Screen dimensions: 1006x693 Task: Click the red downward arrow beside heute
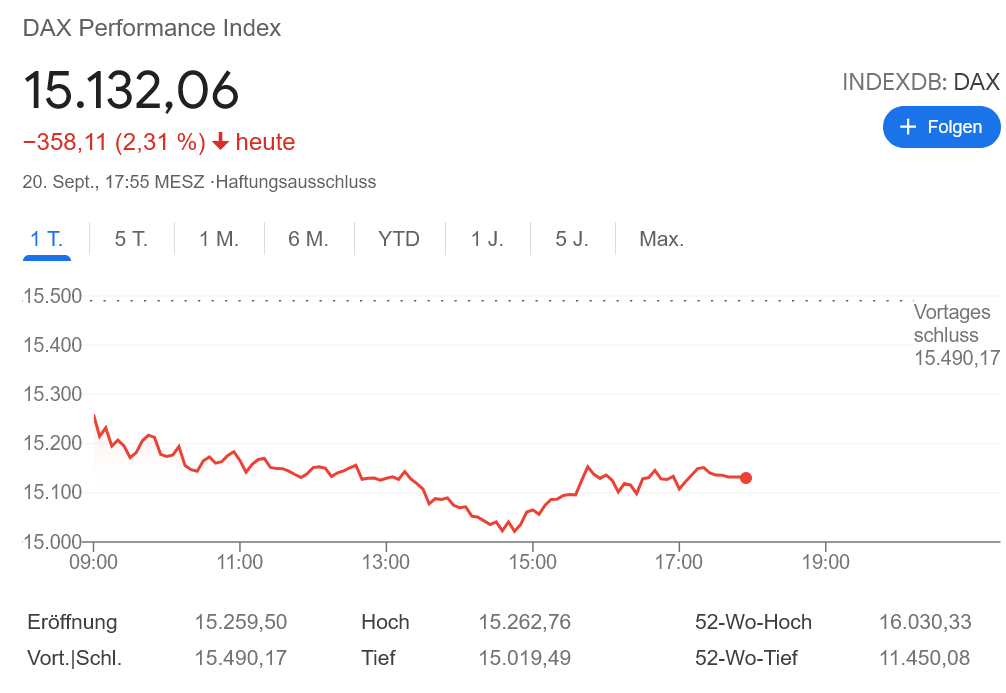coord(219,142)
